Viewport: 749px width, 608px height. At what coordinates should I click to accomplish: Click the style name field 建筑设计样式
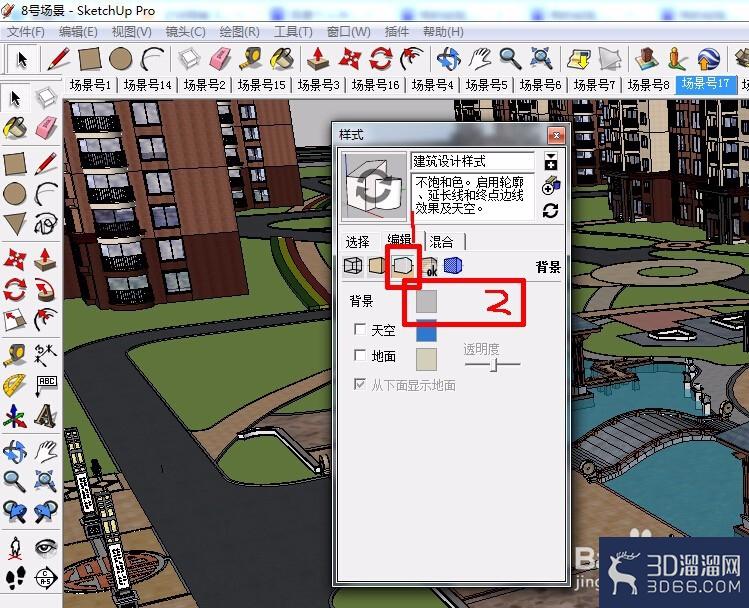[472, 161]
